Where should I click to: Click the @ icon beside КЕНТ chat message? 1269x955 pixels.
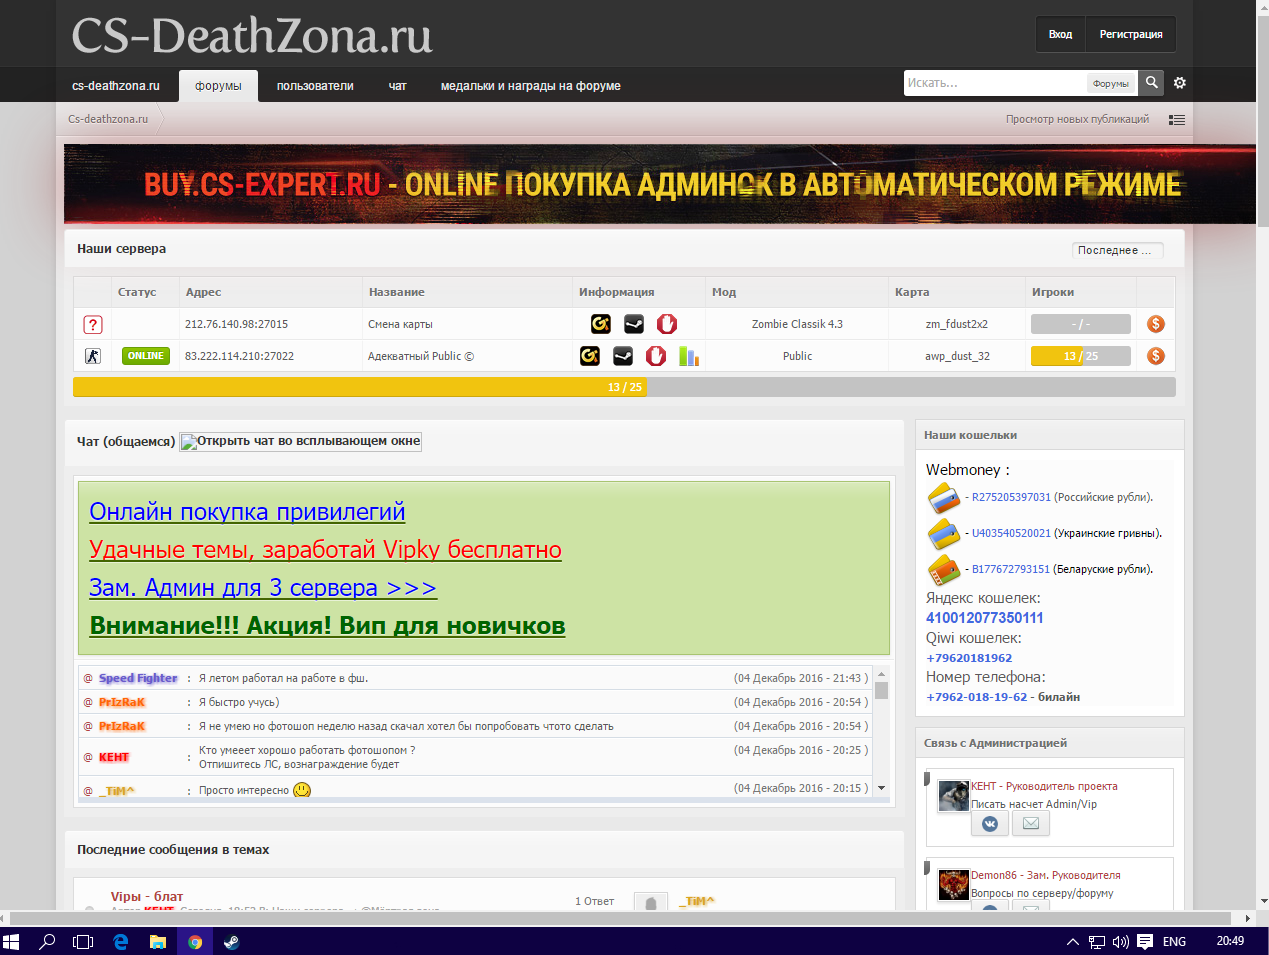(x=88, y=757)
